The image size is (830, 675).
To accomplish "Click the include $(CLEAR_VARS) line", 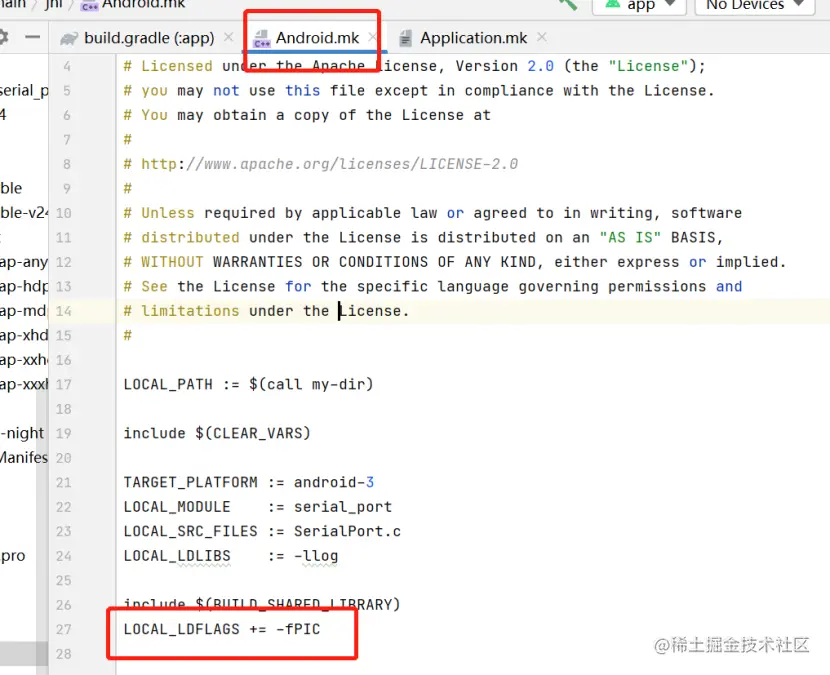I will 216,433.
